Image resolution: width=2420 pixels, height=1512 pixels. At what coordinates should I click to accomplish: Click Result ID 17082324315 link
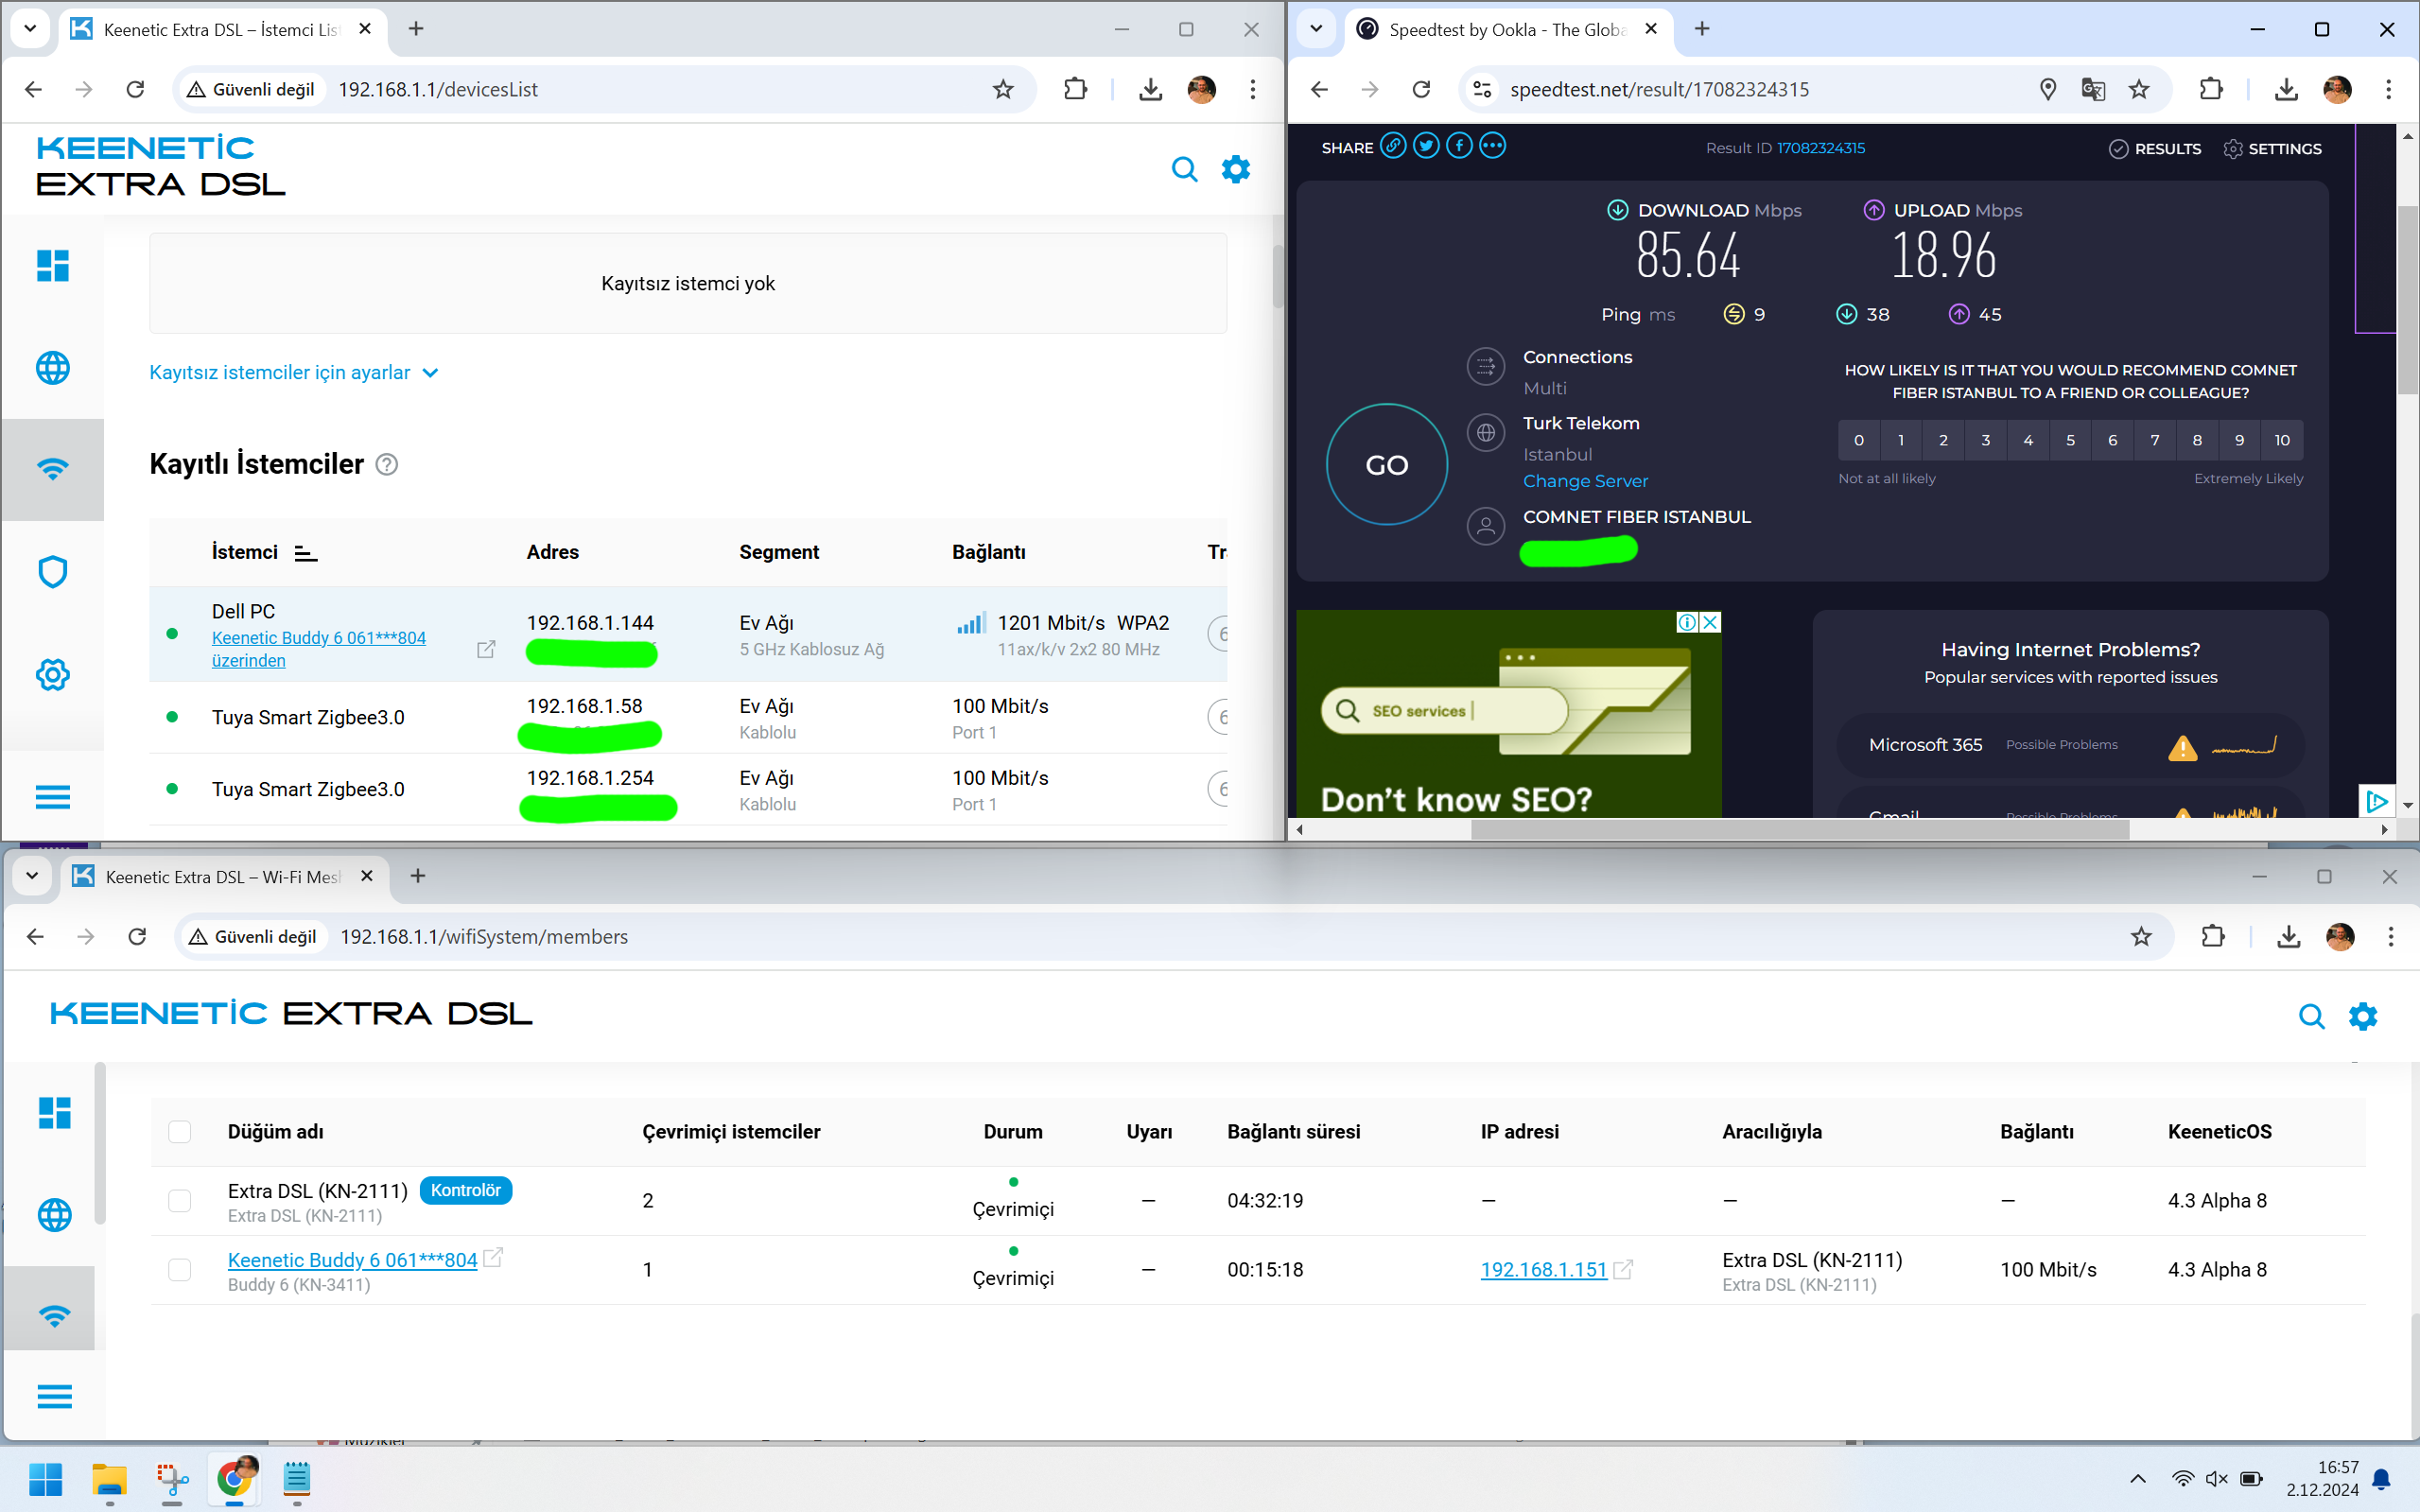pos(1820,148)
